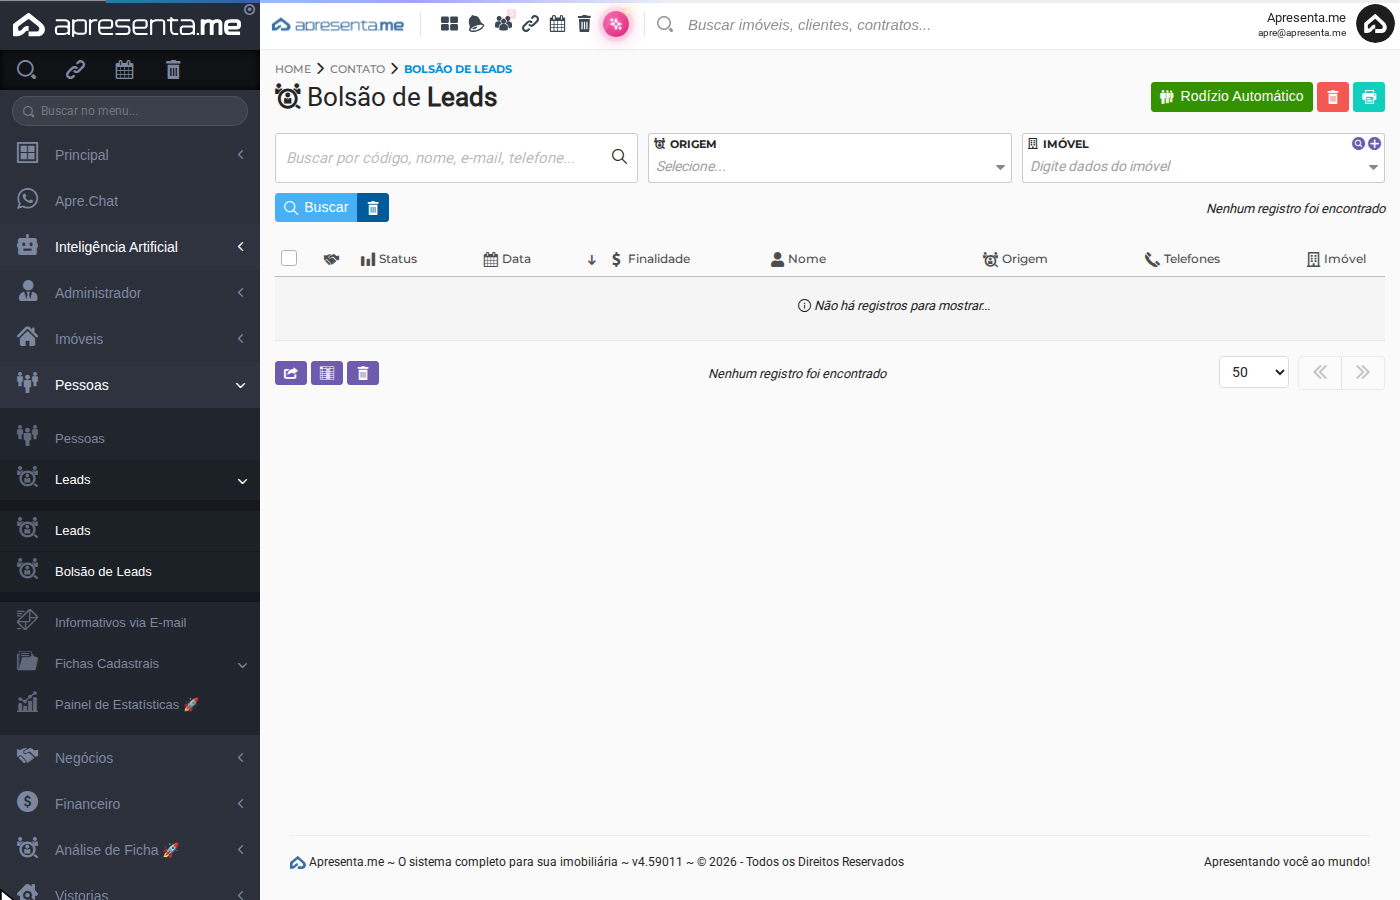1400x900 pixels.
Task: Sort by Imóvel column header
Action: [1337, 259]
